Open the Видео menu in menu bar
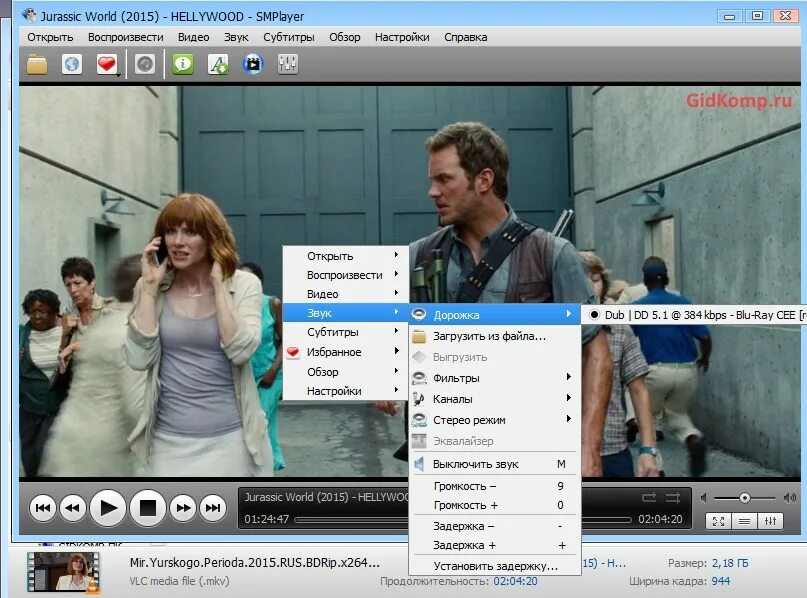 pyautogui.click(x=194, y=37)
